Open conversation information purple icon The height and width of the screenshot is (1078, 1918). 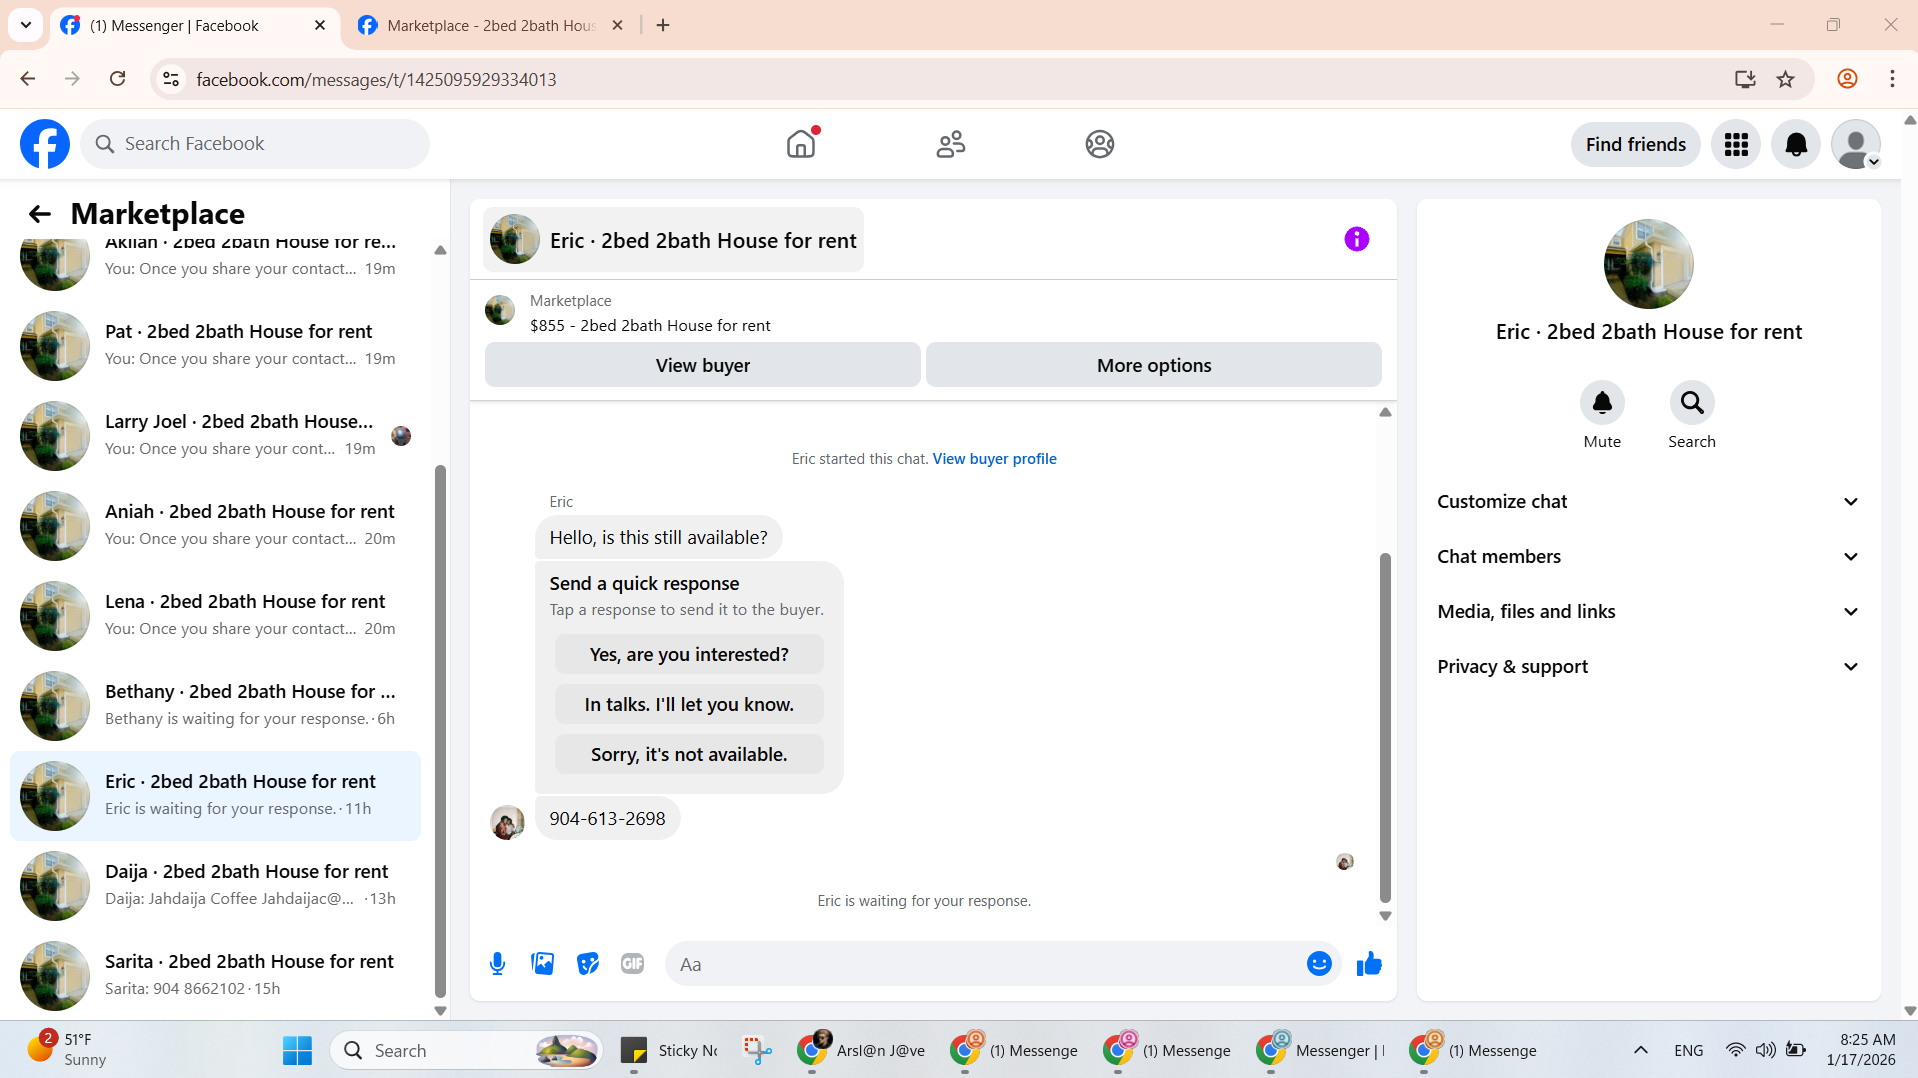[1356, 239]
